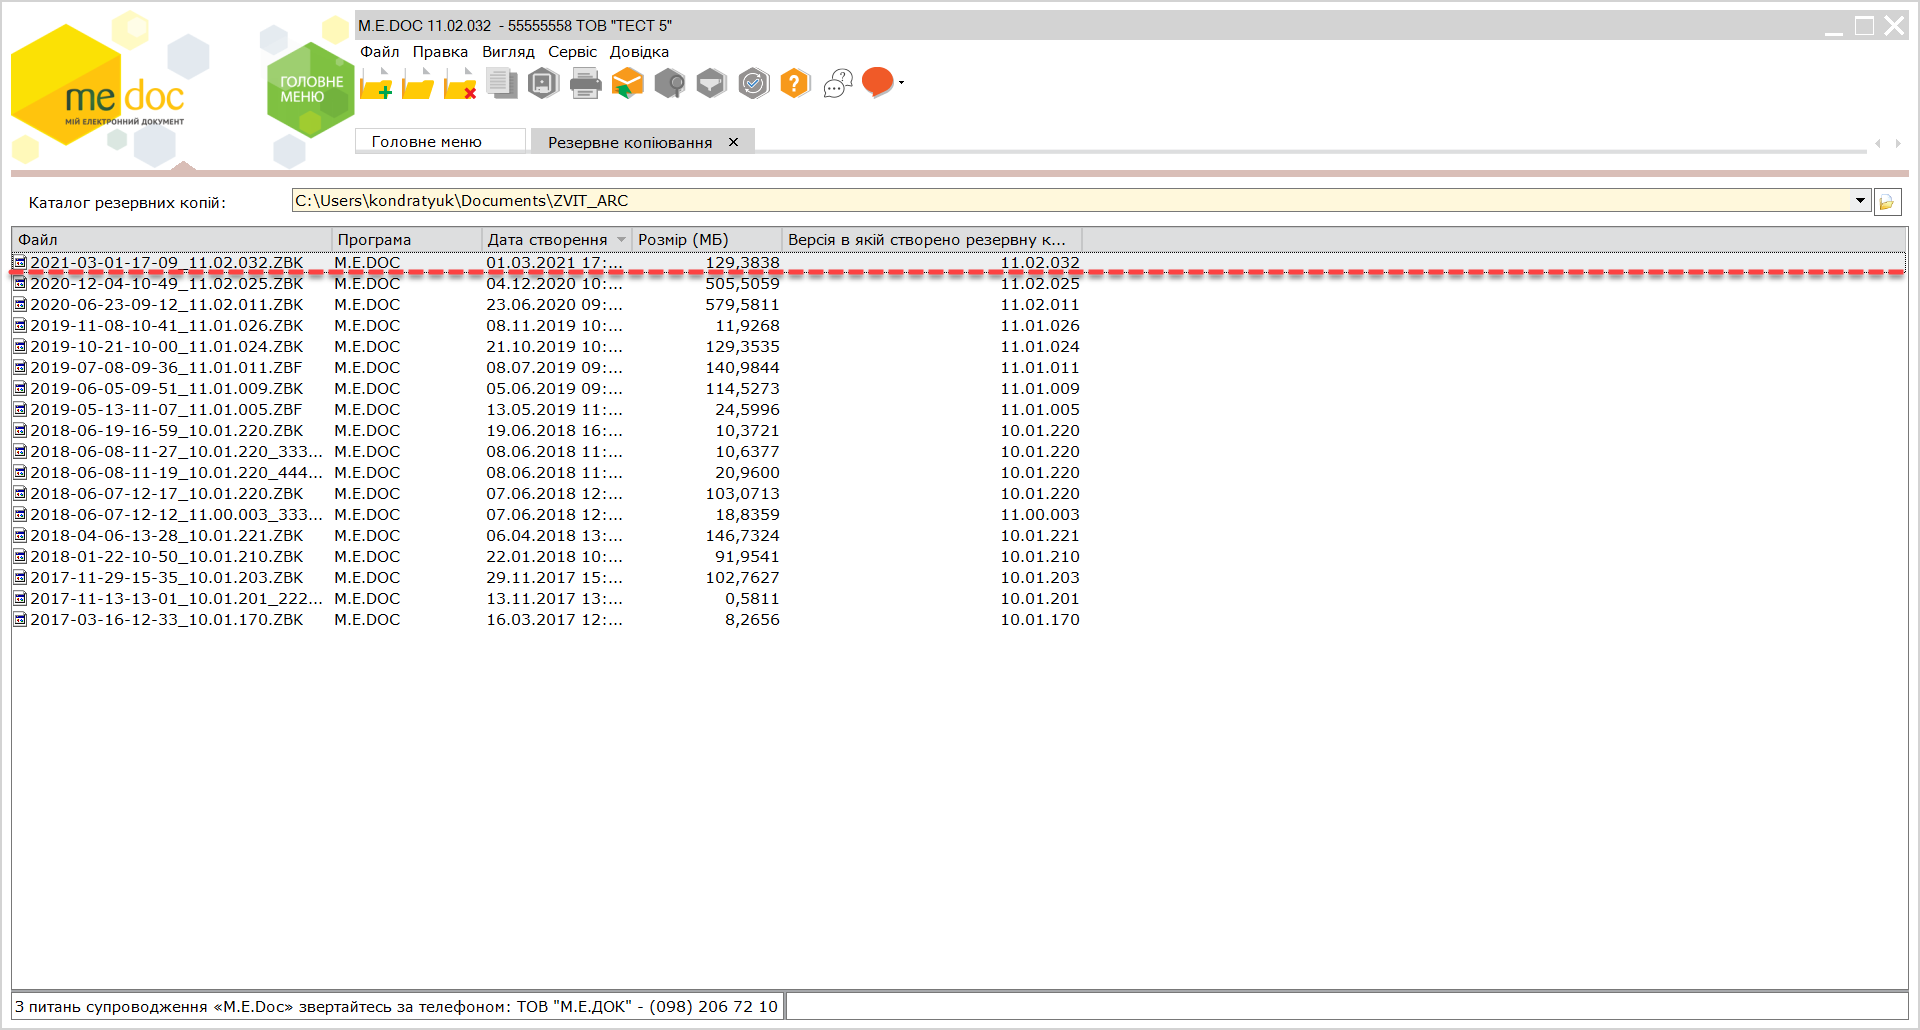The width and height of the screenshot is (1920, 1030).
Task: Open the Правка menu
Action: click(440, 52)
